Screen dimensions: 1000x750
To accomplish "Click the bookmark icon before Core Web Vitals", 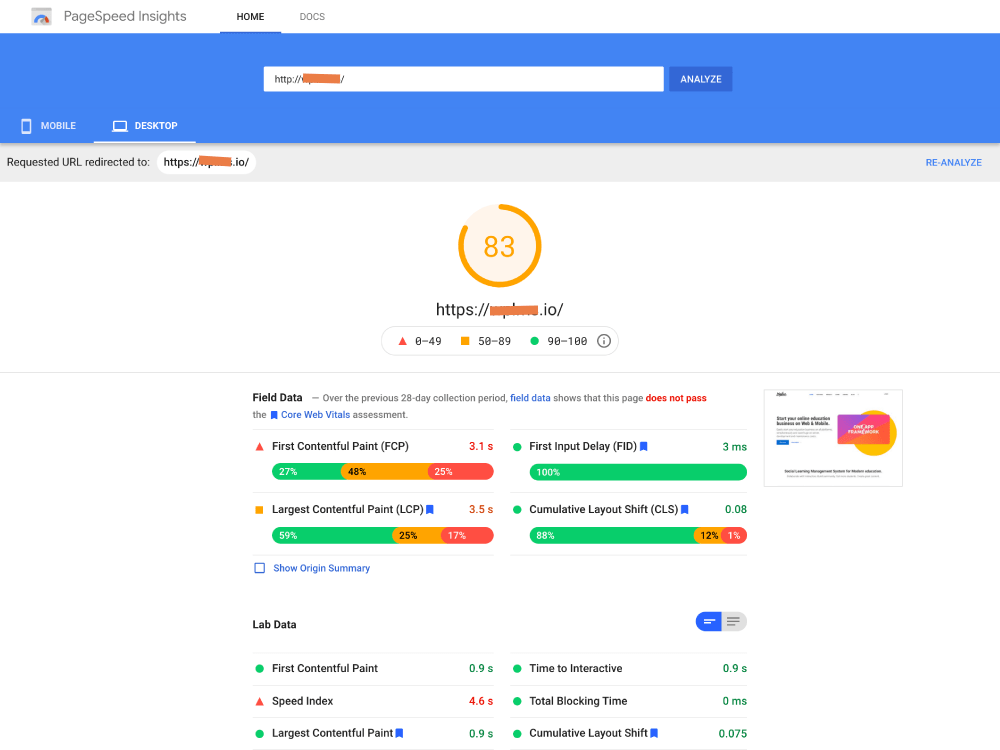I will coord(274,415).
